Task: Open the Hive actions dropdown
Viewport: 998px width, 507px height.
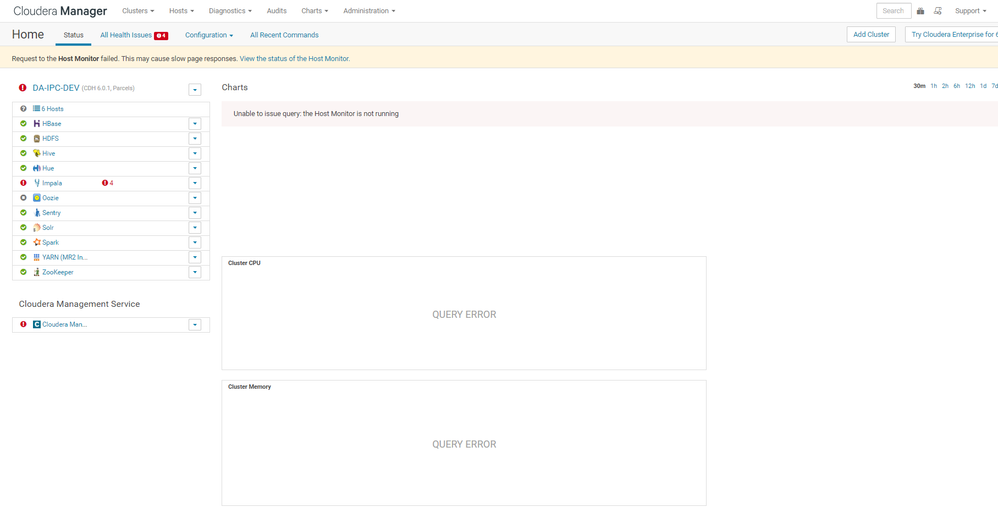Action: (195, 153)
